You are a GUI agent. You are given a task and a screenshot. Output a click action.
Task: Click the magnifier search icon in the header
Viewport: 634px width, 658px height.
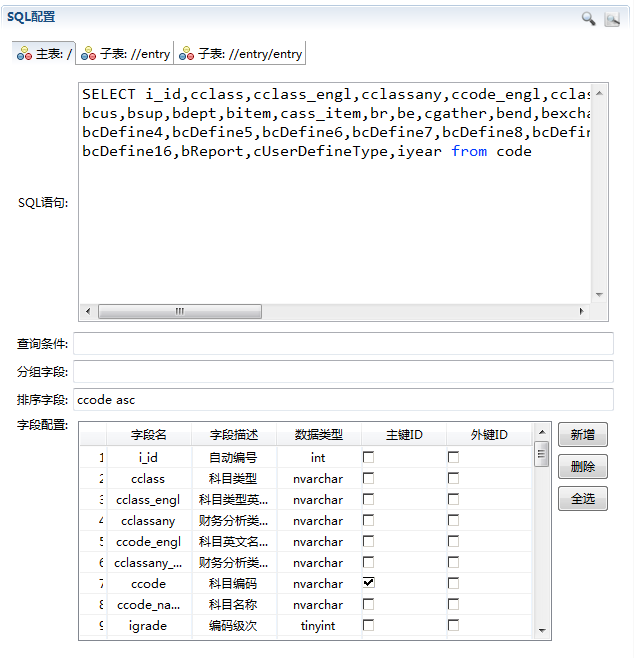click(x=588, y=18)
